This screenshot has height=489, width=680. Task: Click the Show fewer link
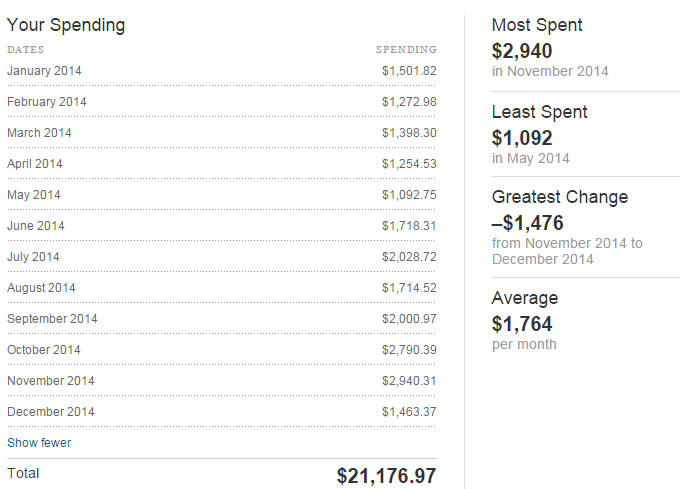[39, 443]
